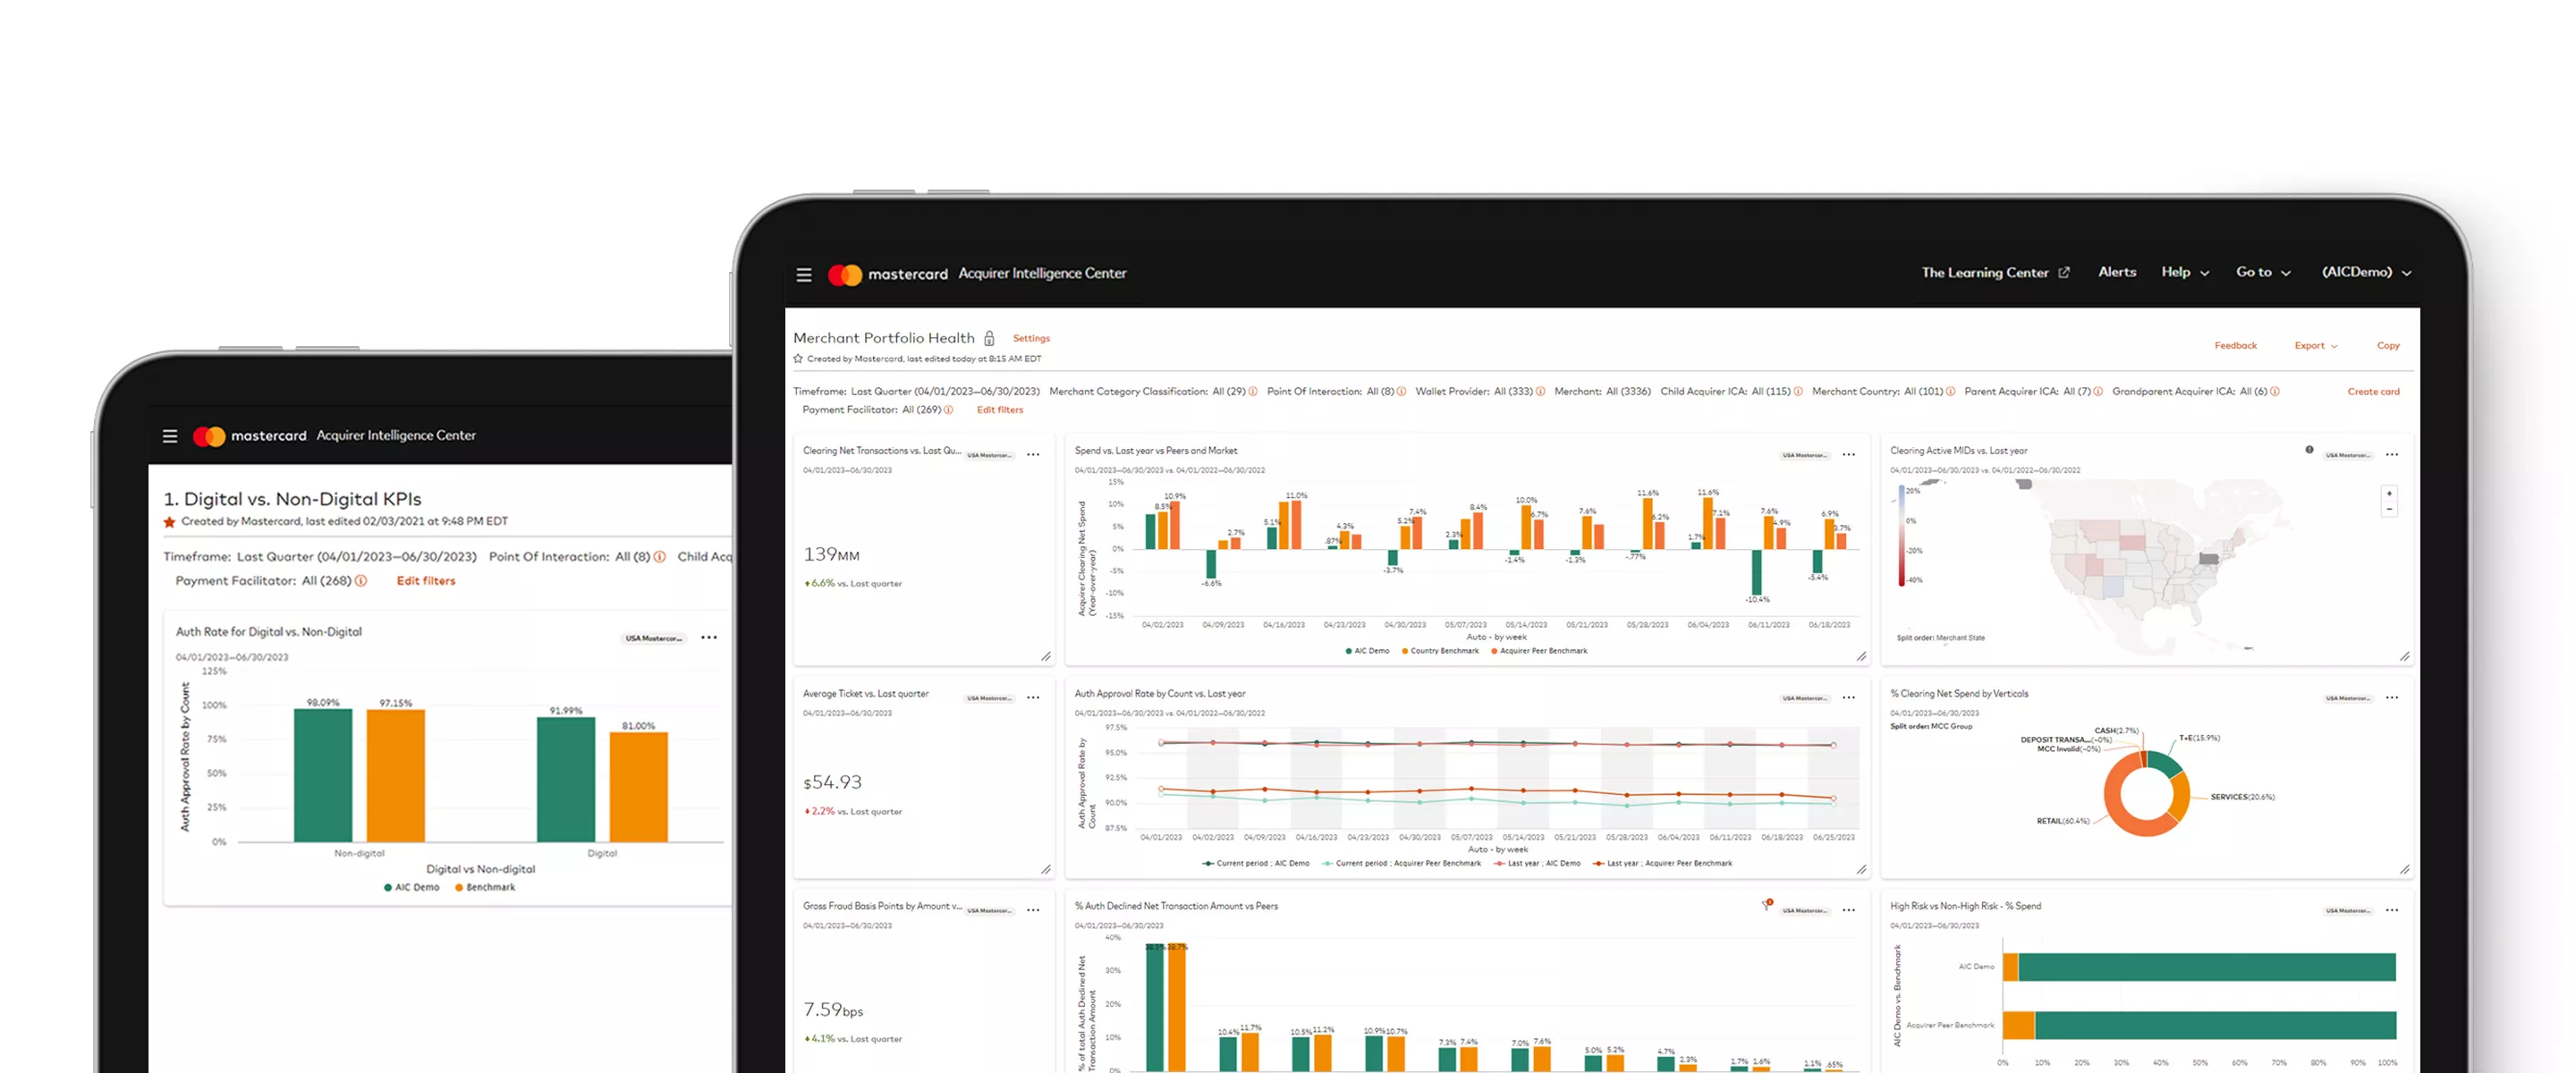The width and height of the screenshot is (2576, 1073).
Task: Toggle Country Benchmark legend series
Action: (x=1439, y=651)
